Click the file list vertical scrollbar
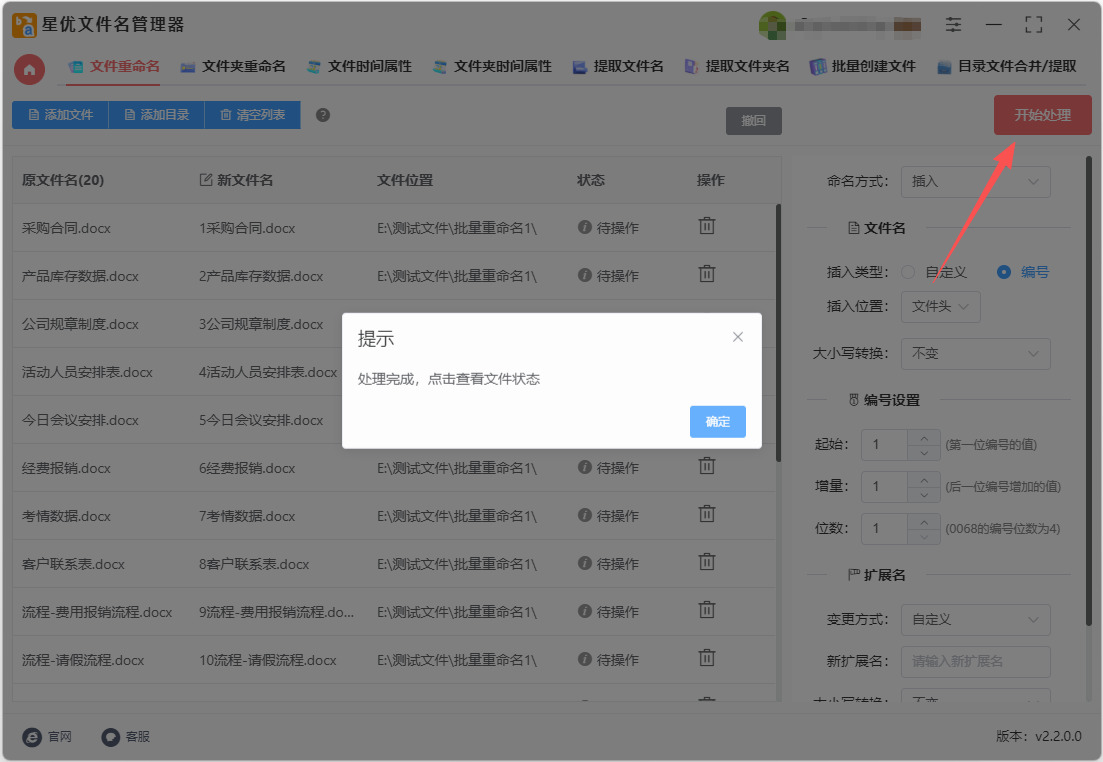 pyautogui.click(x=778, y=333)
